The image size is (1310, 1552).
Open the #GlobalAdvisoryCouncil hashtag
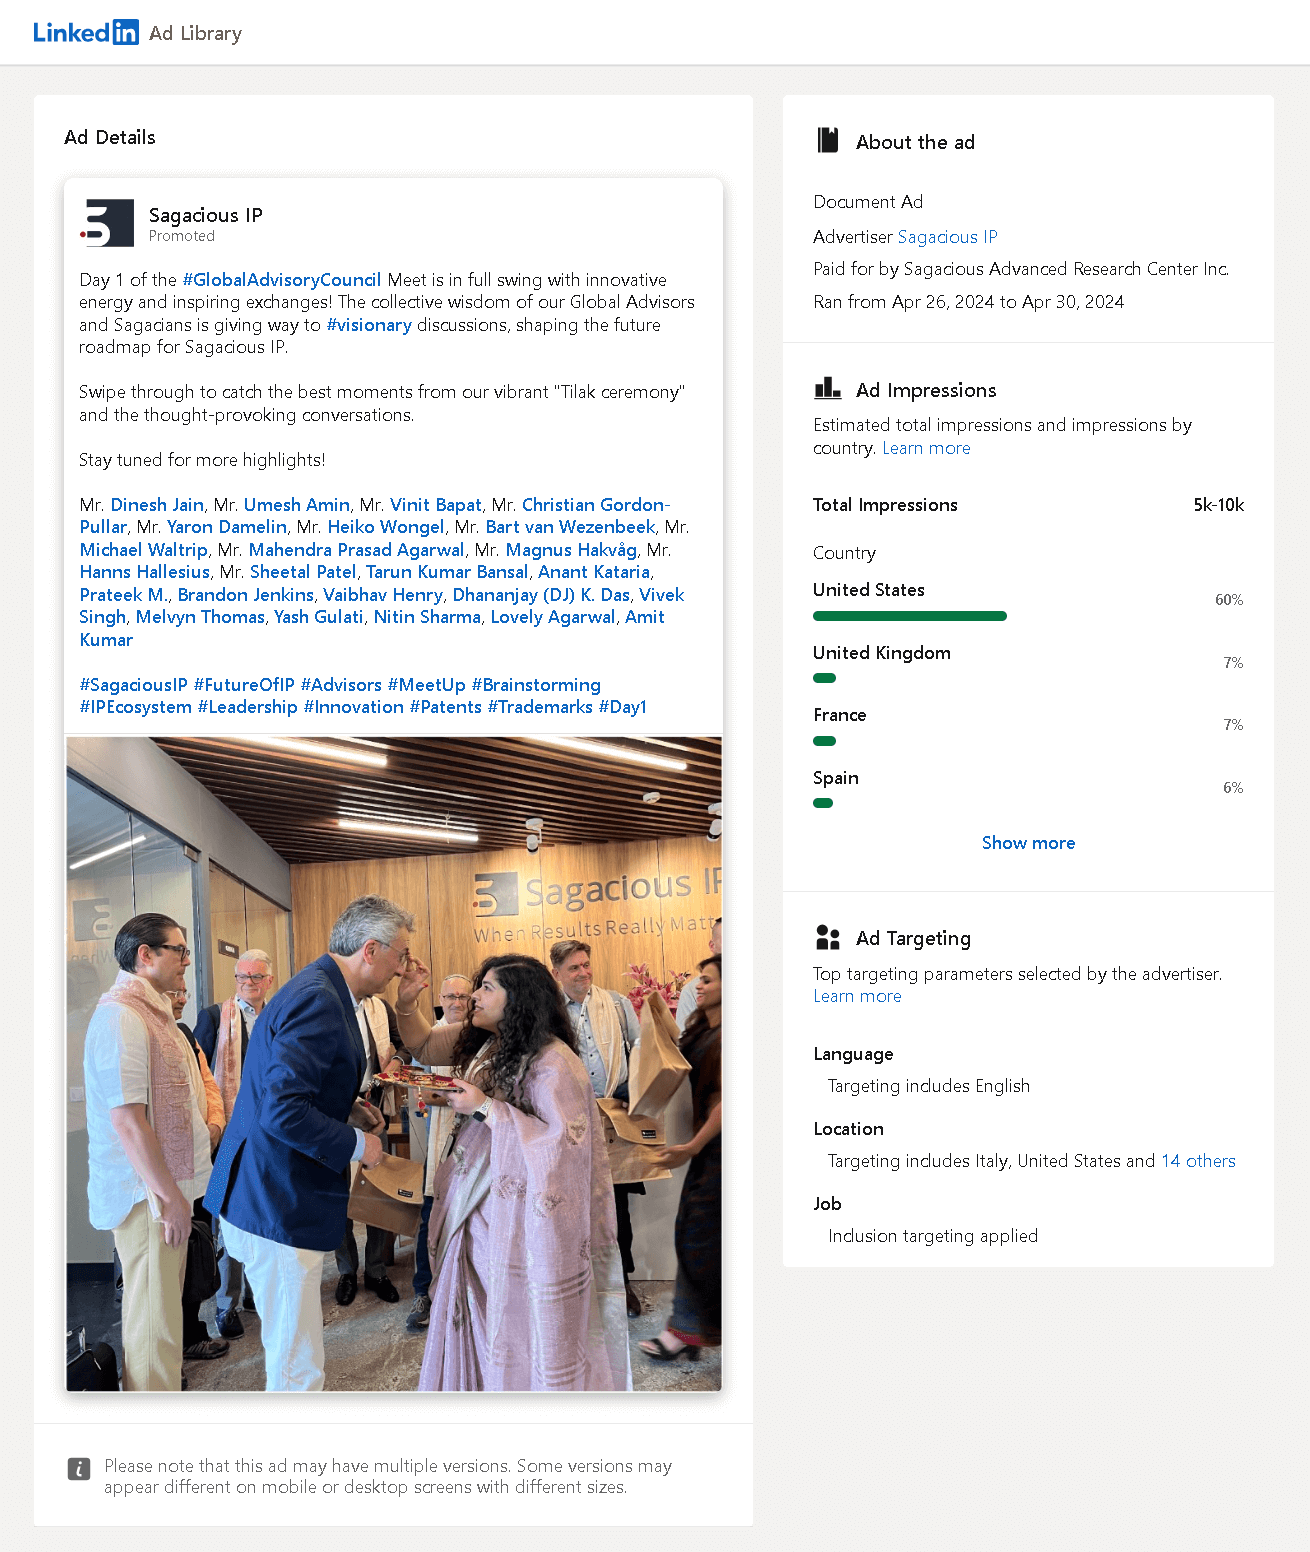(283, 280)
